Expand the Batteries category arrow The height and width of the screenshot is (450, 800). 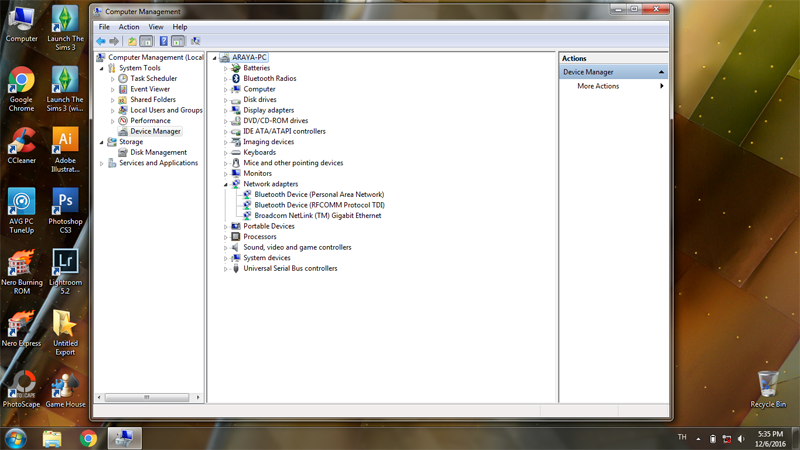coord(226,68)
